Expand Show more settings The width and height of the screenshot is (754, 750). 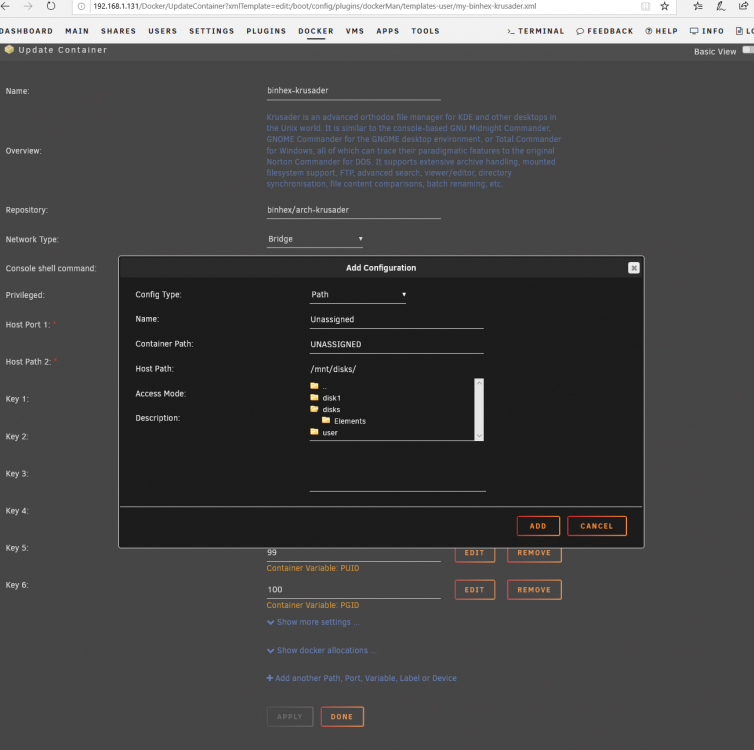tap(313, 622)
